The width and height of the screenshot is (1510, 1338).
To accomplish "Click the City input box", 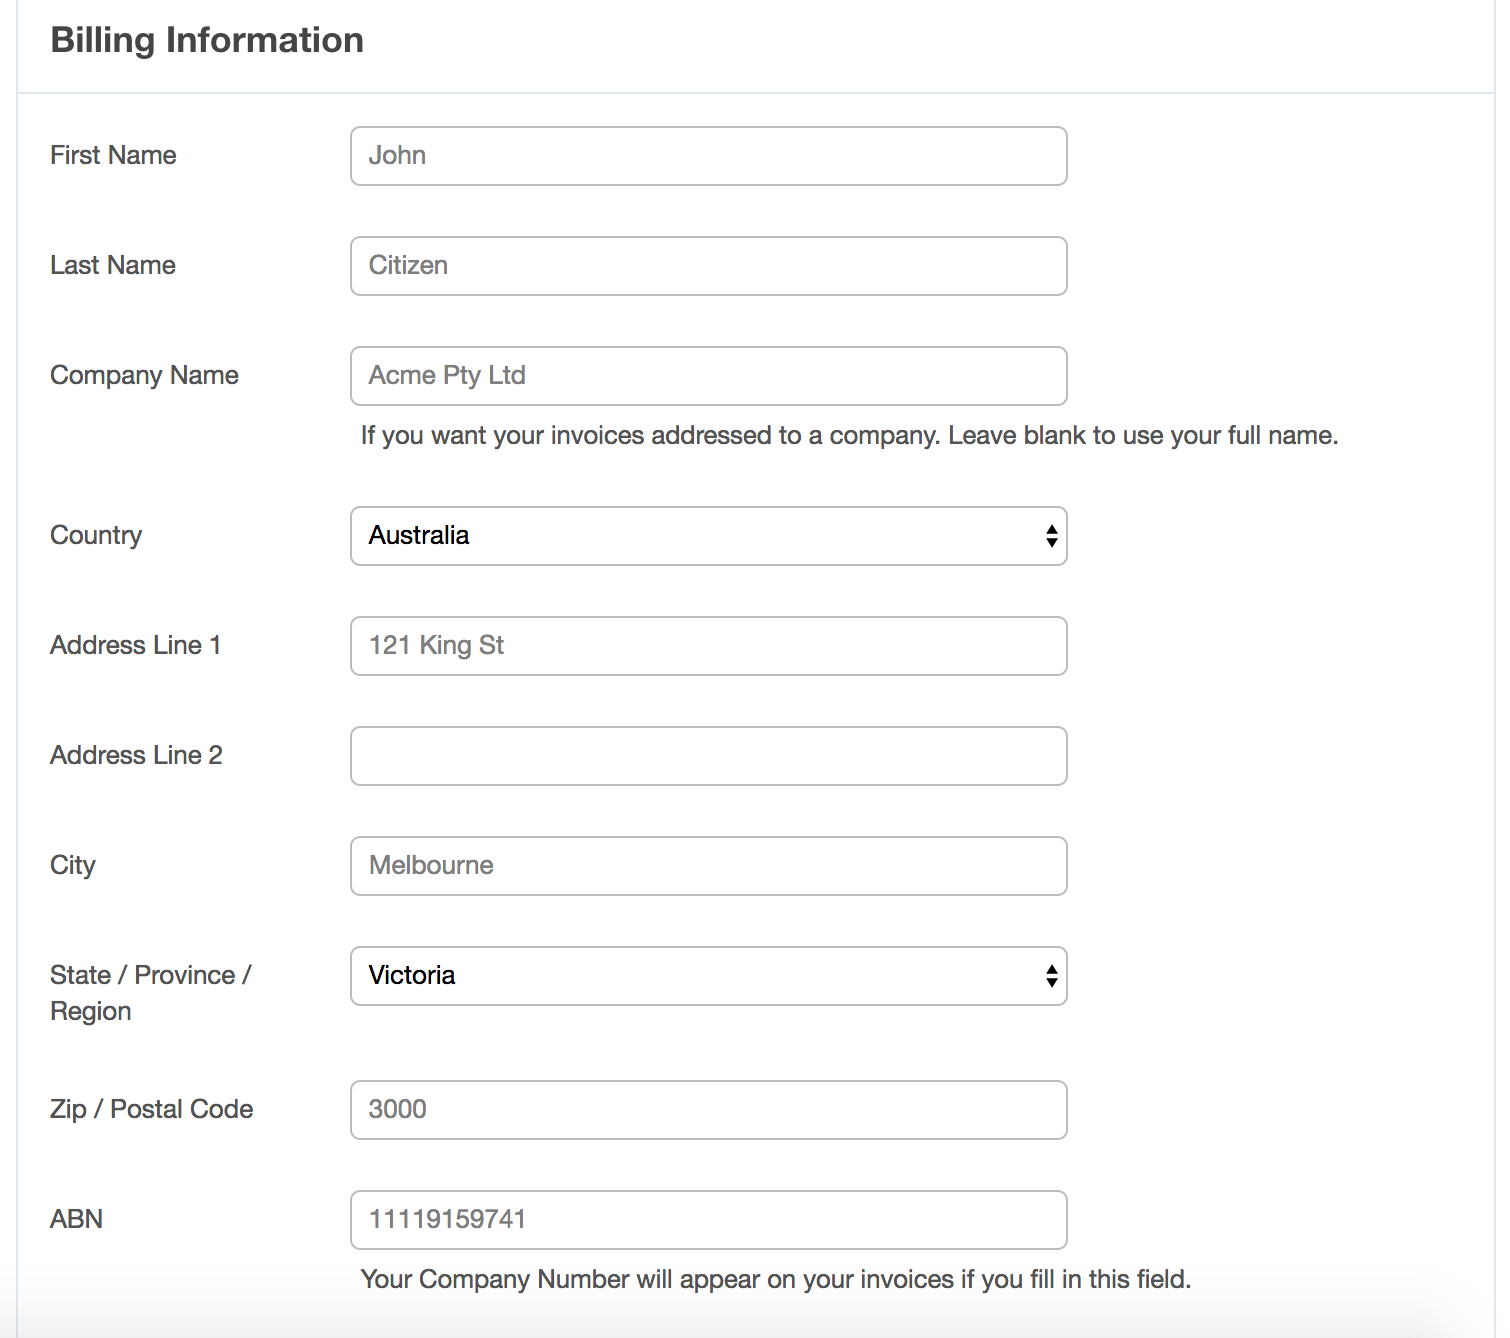I will point(709,866).
